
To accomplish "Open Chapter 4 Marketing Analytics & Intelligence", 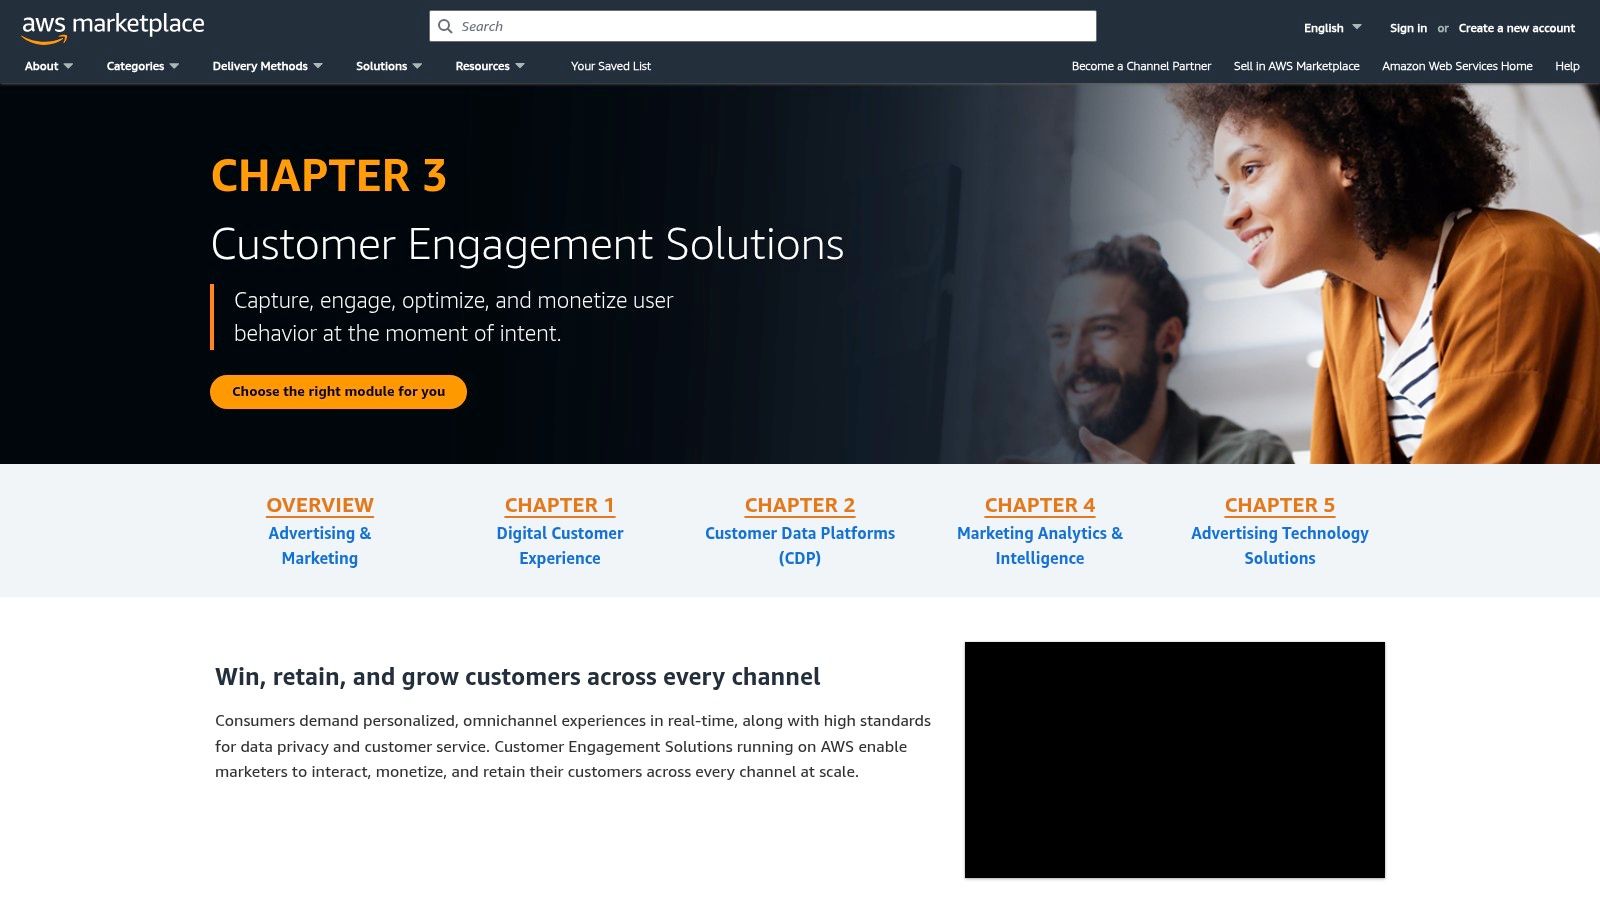I will 1040,531.
